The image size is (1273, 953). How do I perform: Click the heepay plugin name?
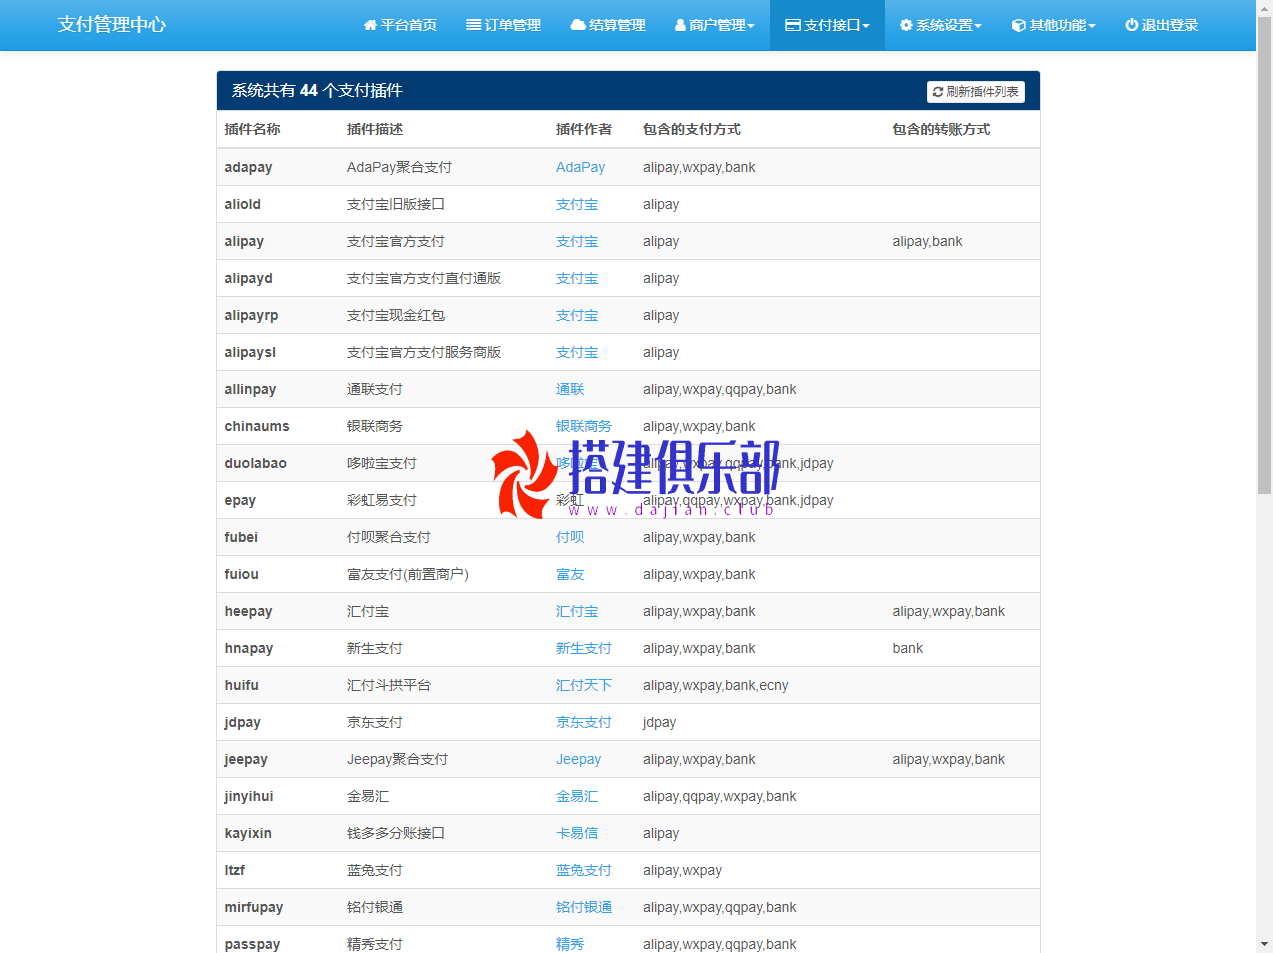[x=248, y=611]
